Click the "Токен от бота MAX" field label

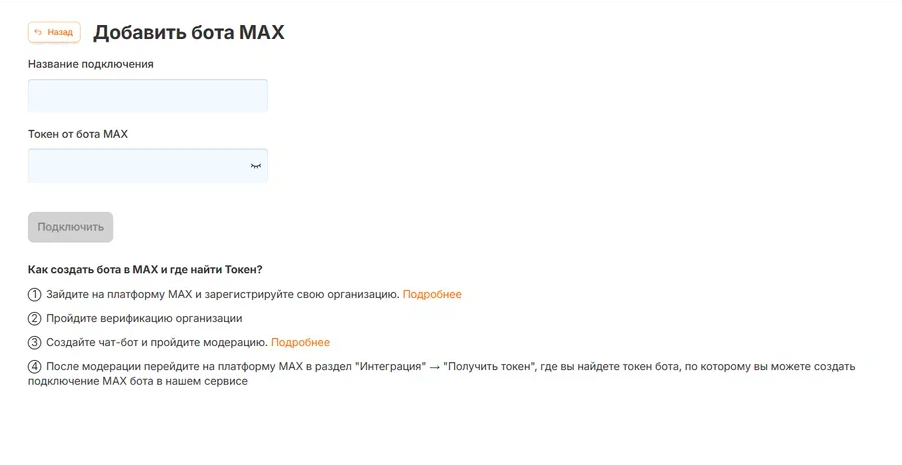coord(78,133)
